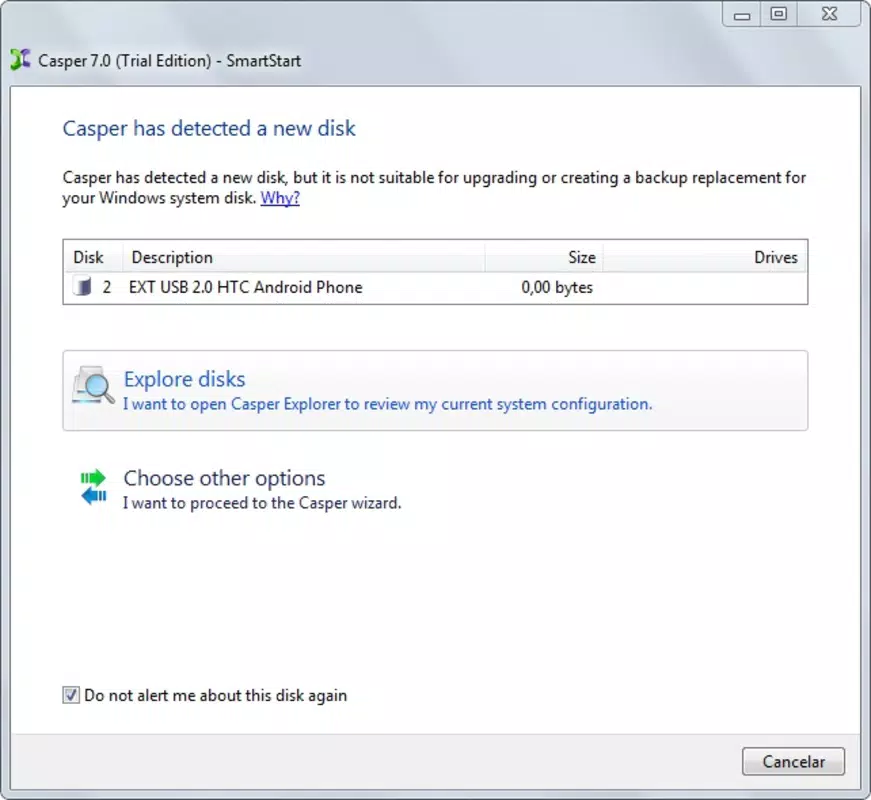Open the Why? help link
Image resolution: width=871 pixels, height=800 pixels.
tap(280, 198)
